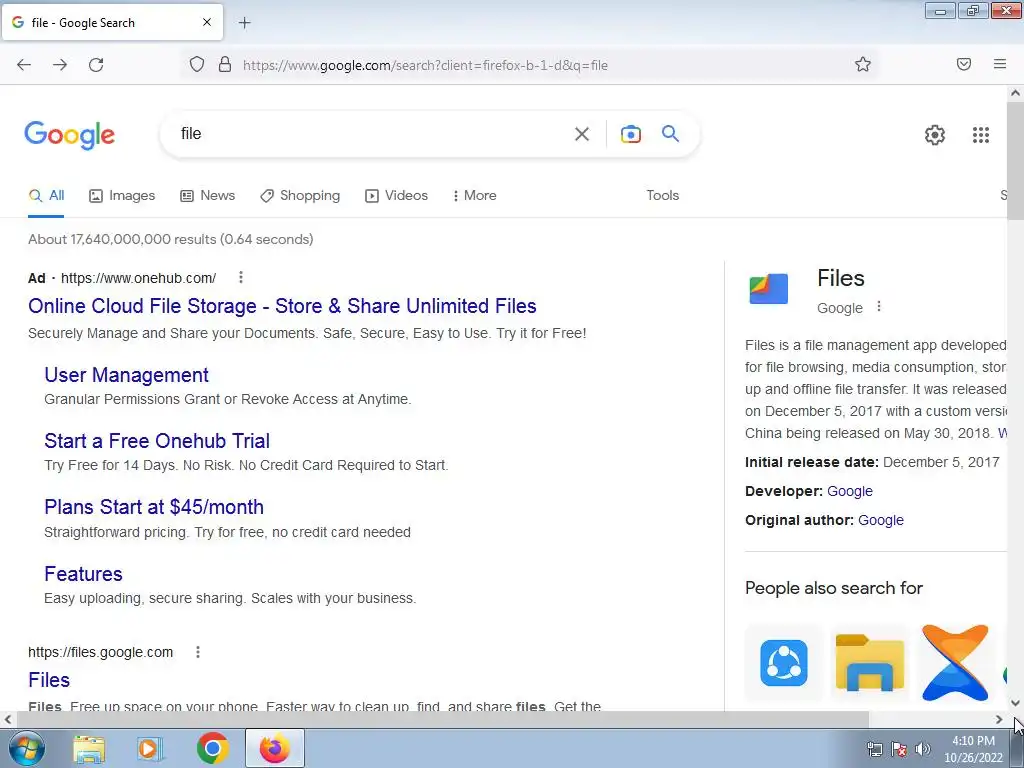This screenshot has height=768, width=1024.
Task: Open 'Online Cloud File Storage' ad link
Action: click(282, 306)
